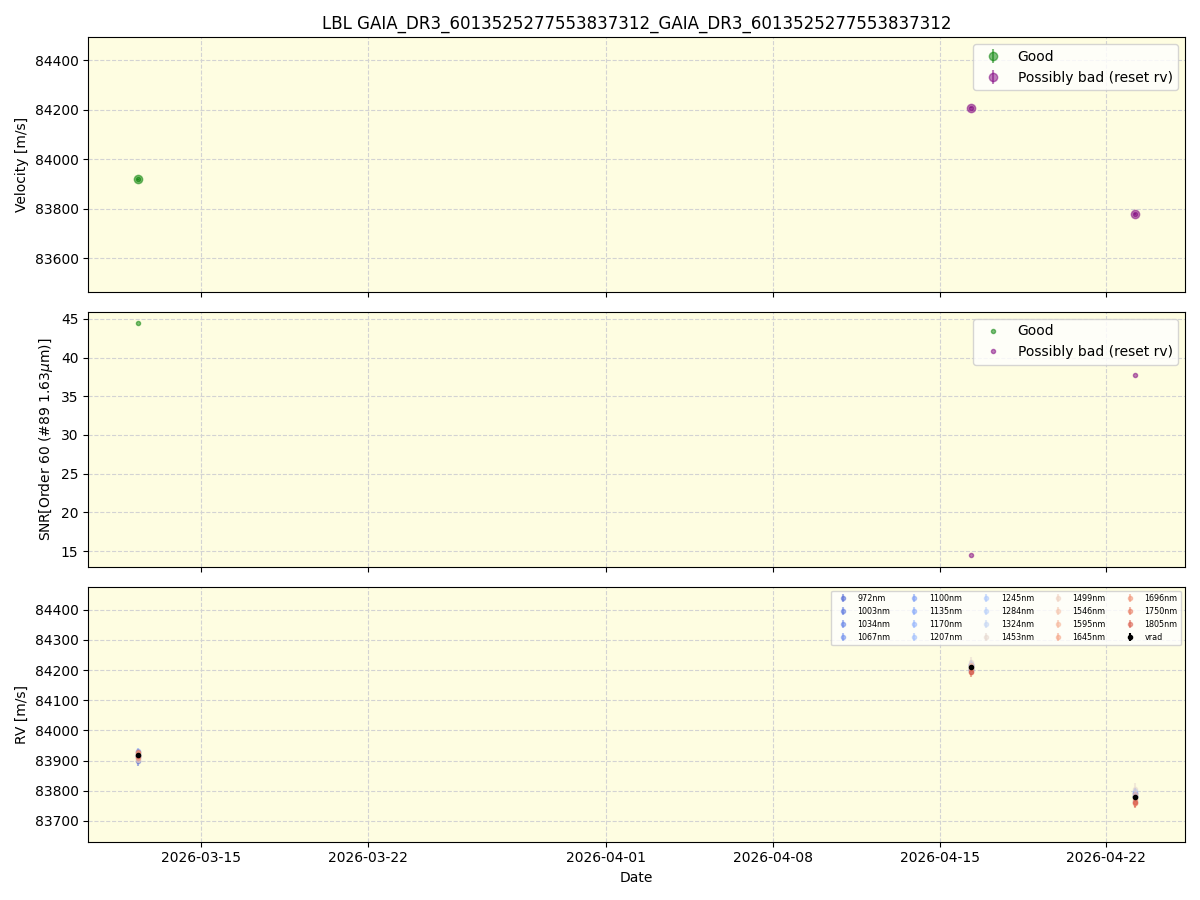Click the Good marker in velocity legend
Screen dimensions: 1200x900
click(993, 57)
